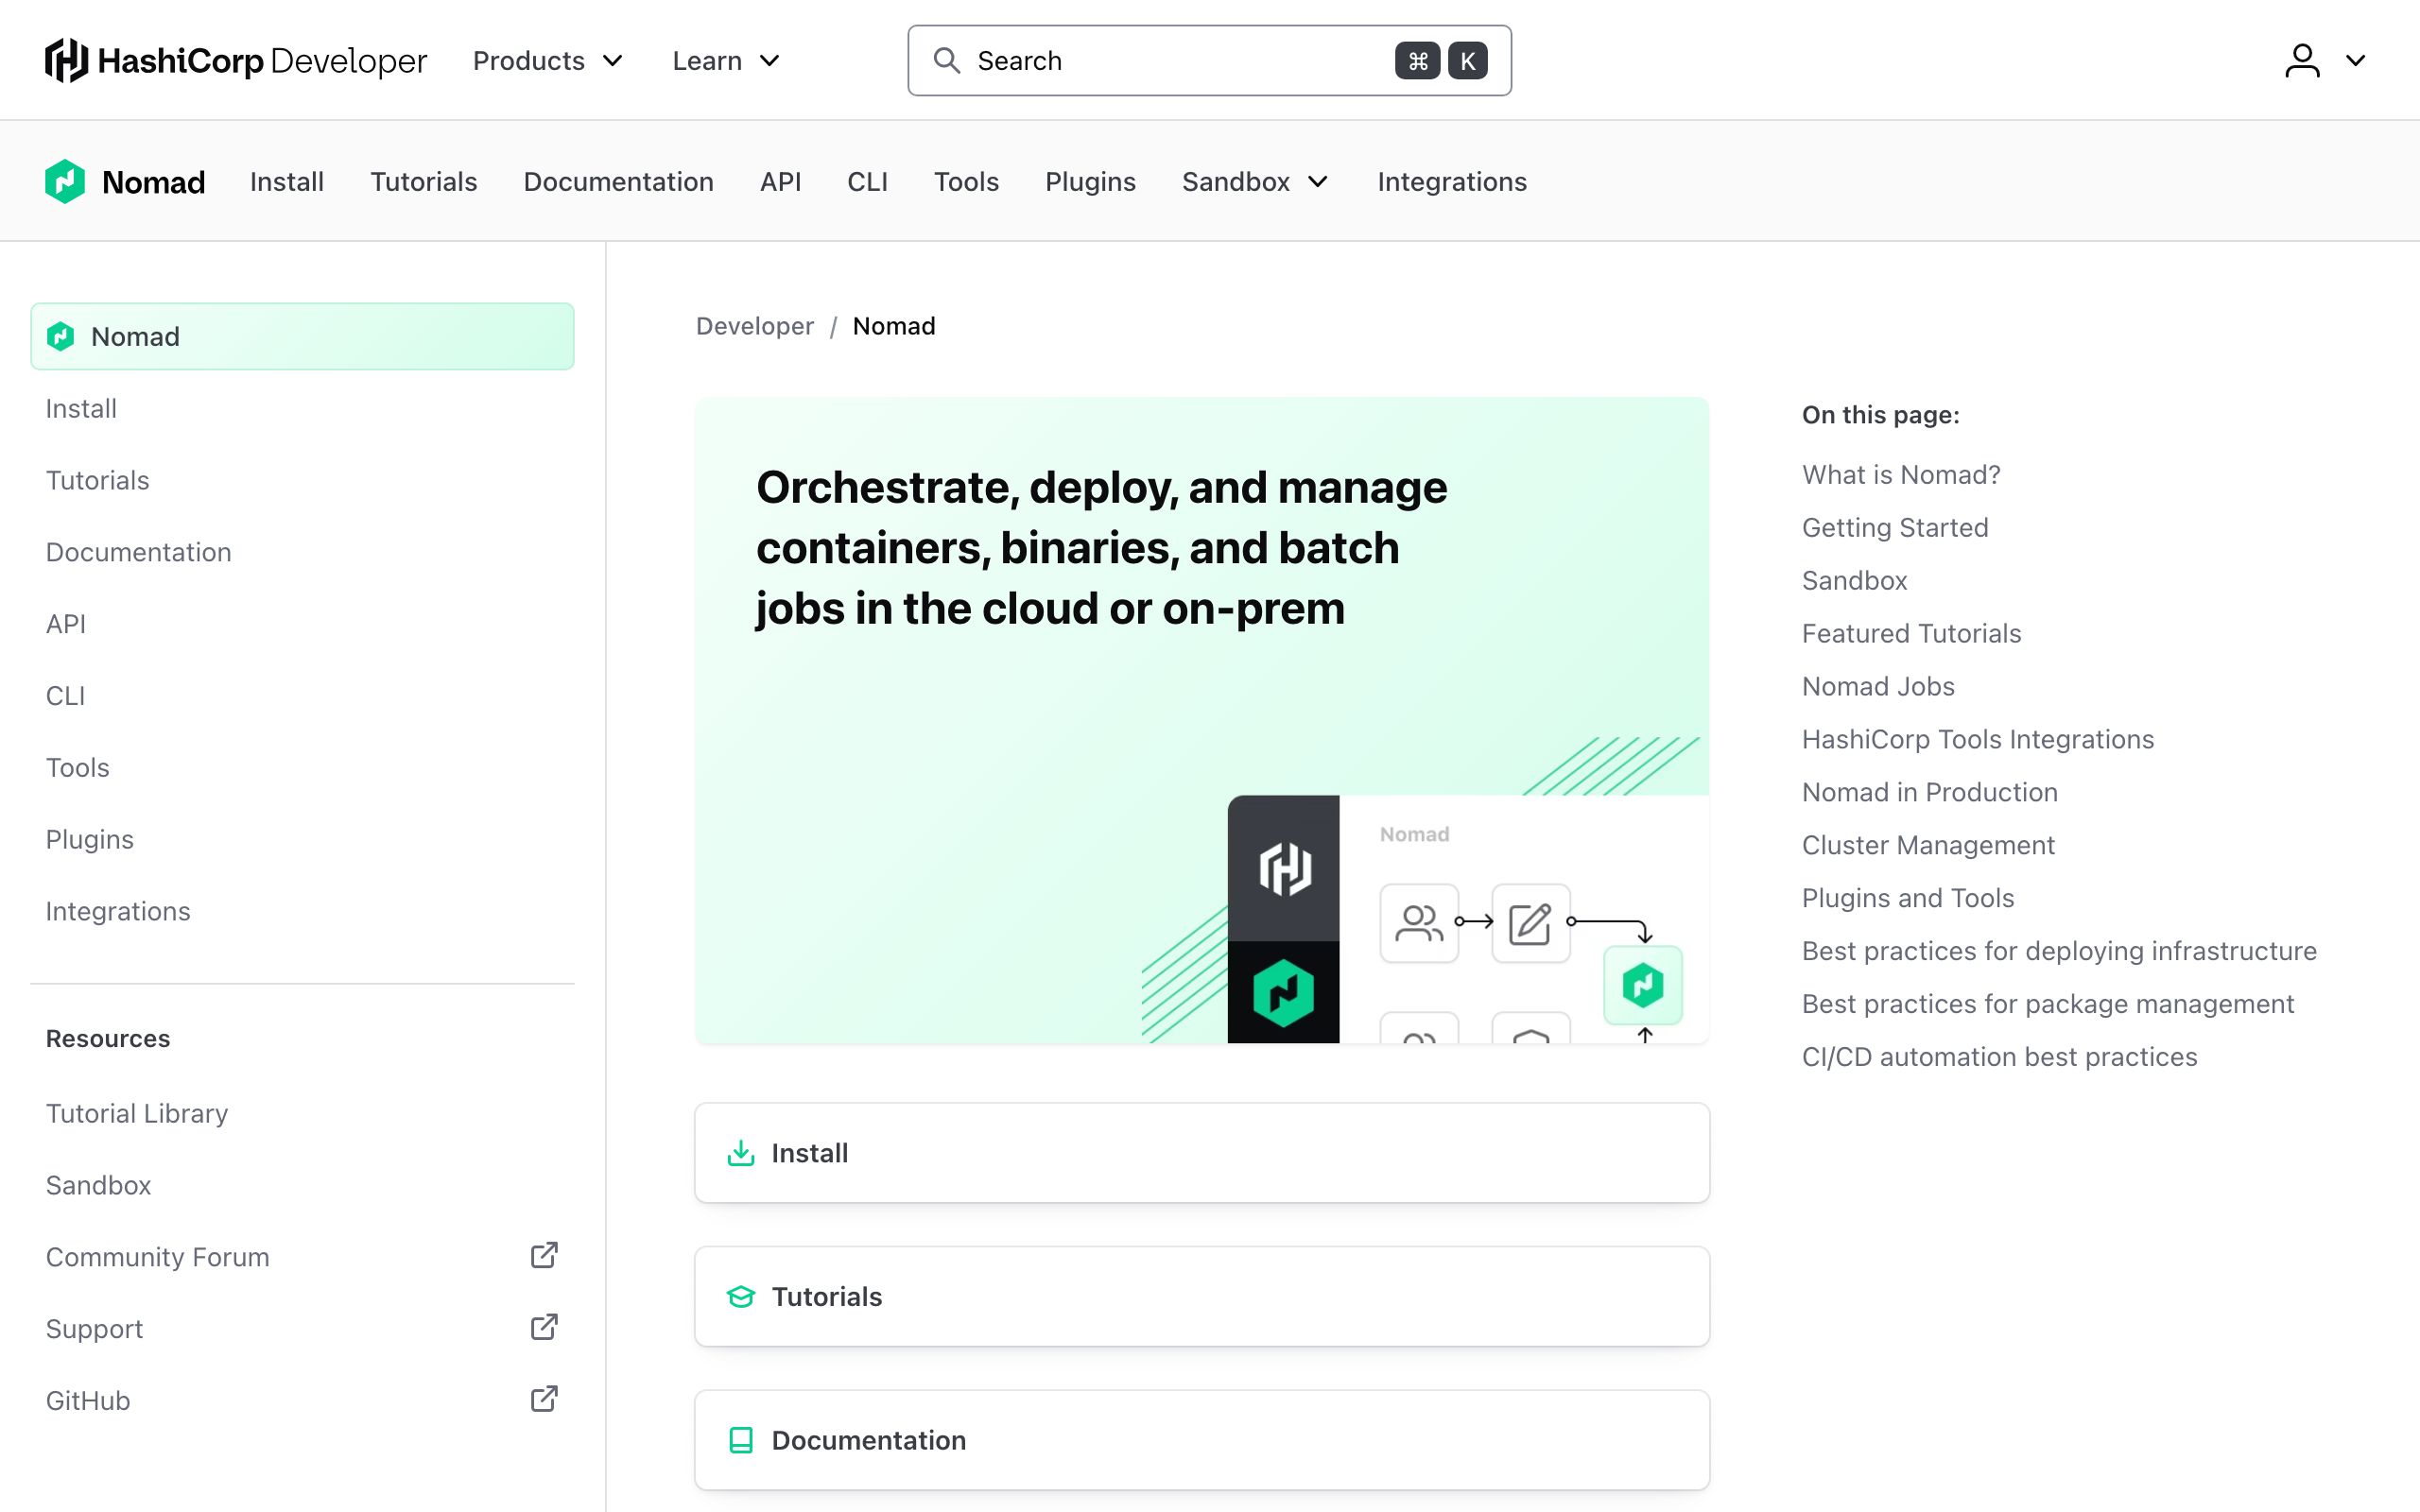Image resolution: width=2420 pixels, height=1512 pixels.
Task: Click the Nomad hexagon logo in subnav
Action: [65, 181]
